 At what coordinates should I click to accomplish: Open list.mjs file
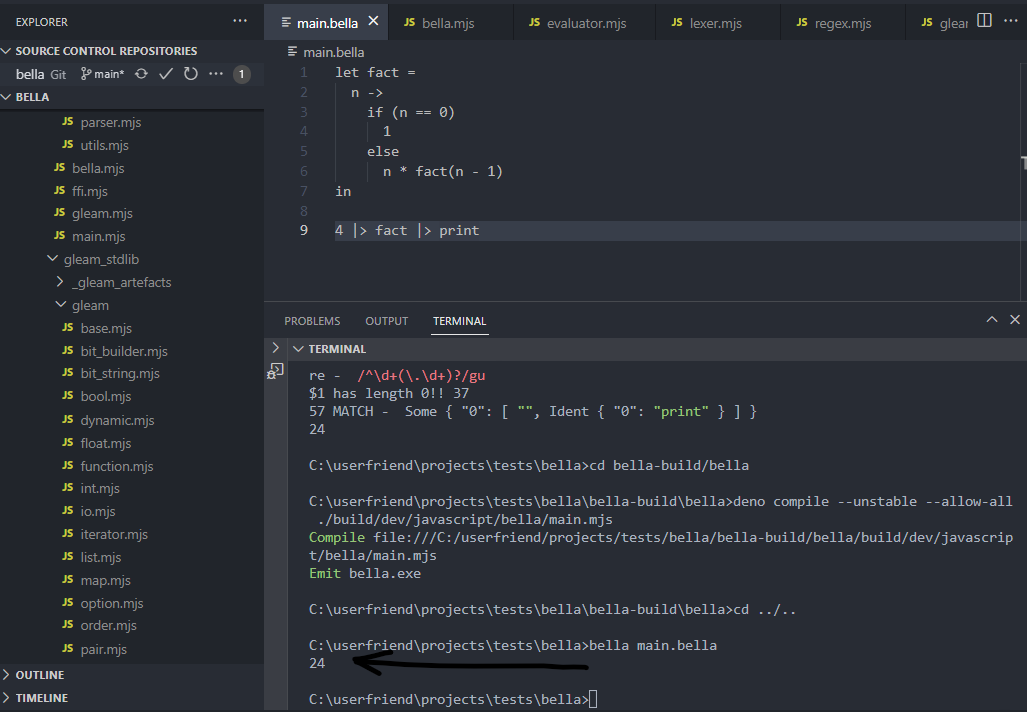tap(100, 557)
